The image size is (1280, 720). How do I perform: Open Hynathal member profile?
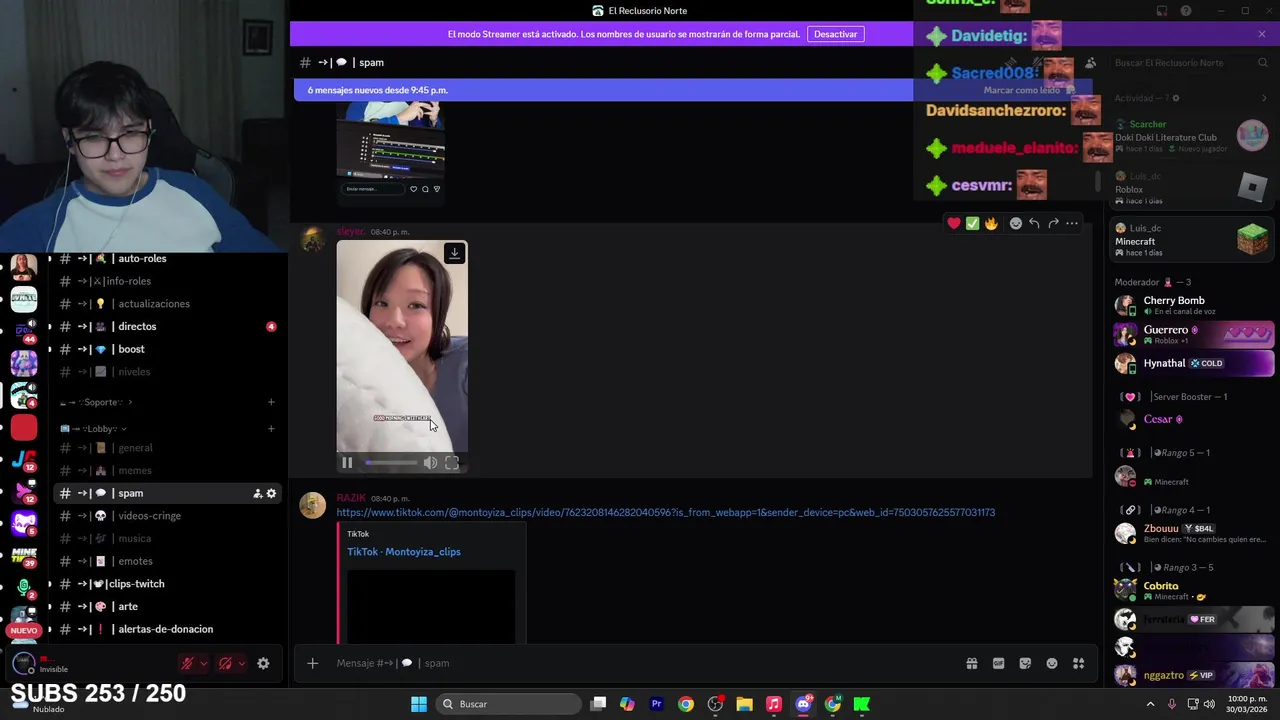coord(1192,363)
